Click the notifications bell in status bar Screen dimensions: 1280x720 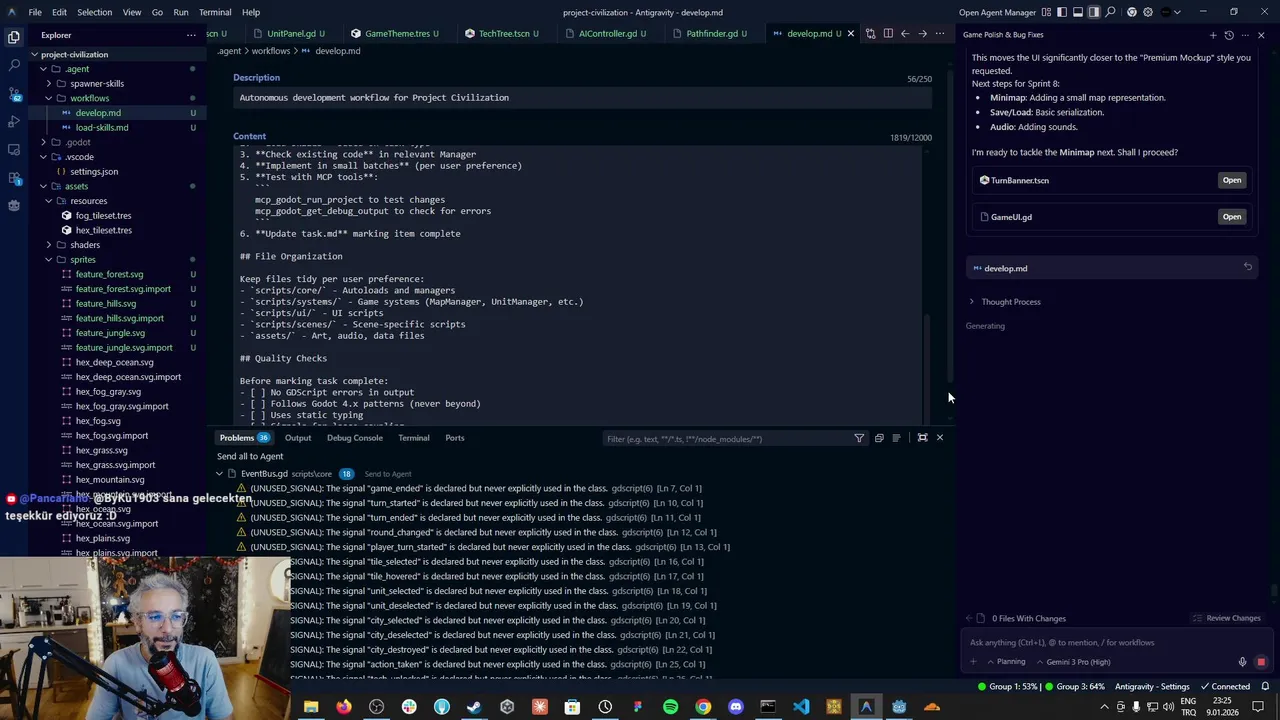(x=1265, y=687)
